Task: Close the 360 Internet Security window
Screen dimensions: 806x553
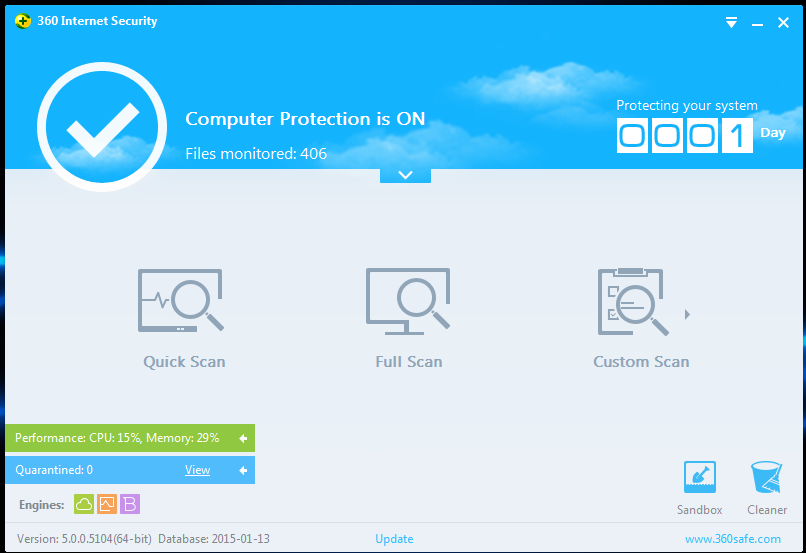Action: 783,23
